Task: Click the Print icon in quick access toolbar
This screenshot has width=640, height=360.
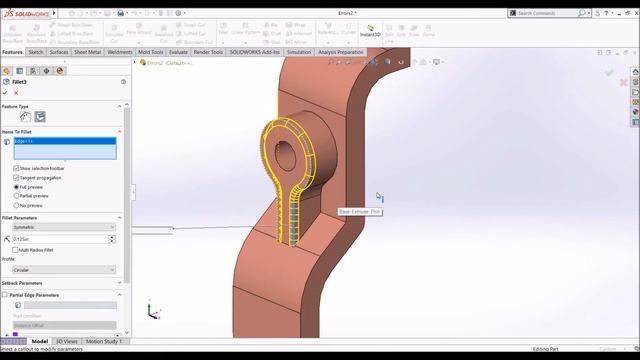Action: click(120, 13)
